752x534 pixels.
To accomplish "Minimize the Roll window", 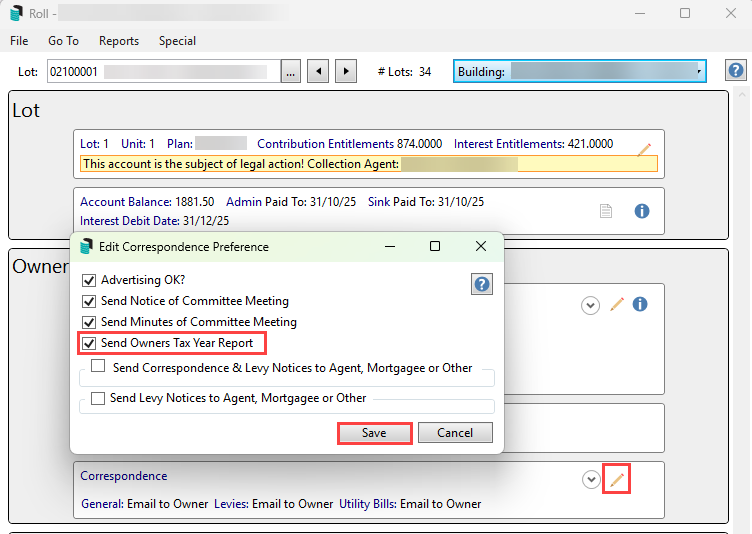I will (x=640, y=13).
